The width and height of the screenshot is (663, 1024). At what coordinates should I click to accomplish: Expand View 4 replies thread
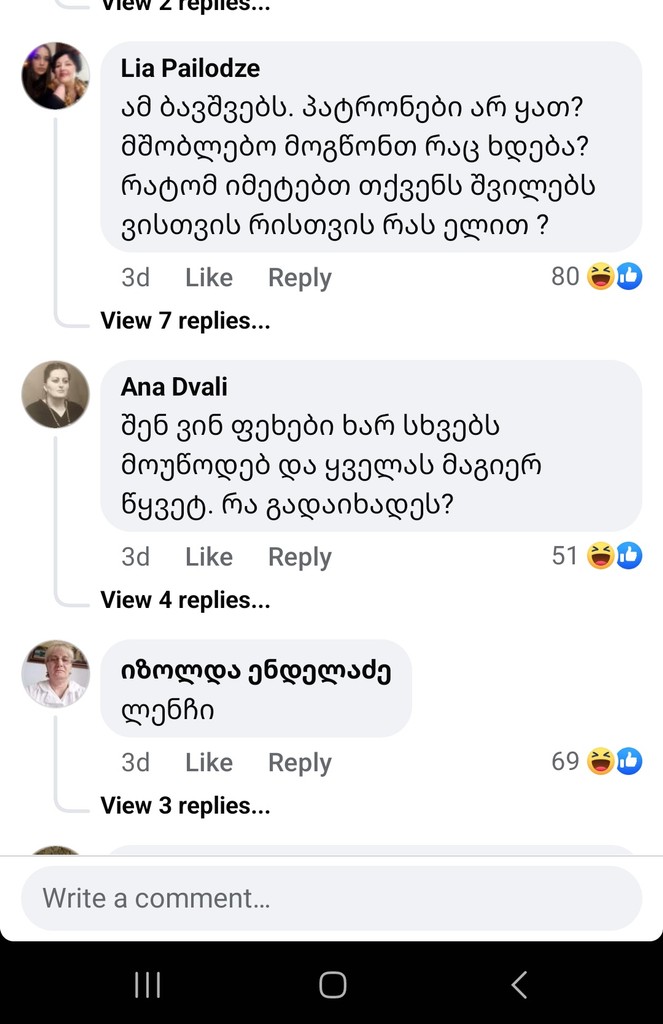tap(185, 600)
